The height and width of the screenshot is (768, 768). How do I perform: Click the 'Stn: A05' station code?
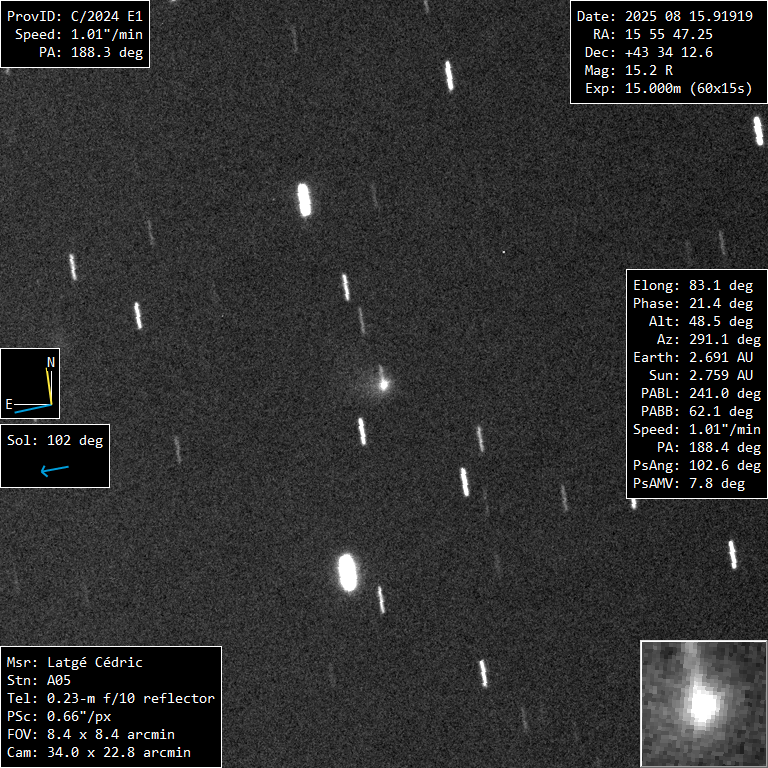(39, 681)
